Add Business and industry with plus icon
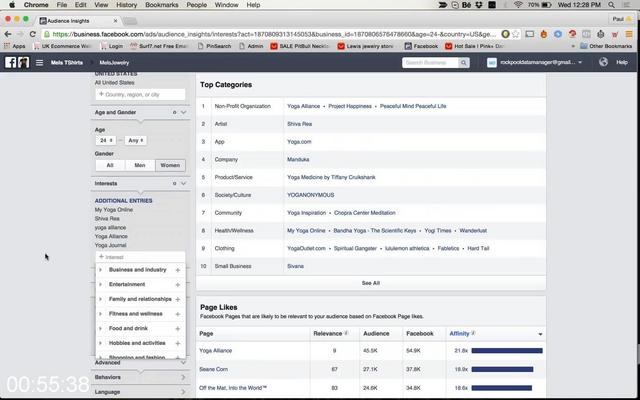 click(x=178, y=270)
